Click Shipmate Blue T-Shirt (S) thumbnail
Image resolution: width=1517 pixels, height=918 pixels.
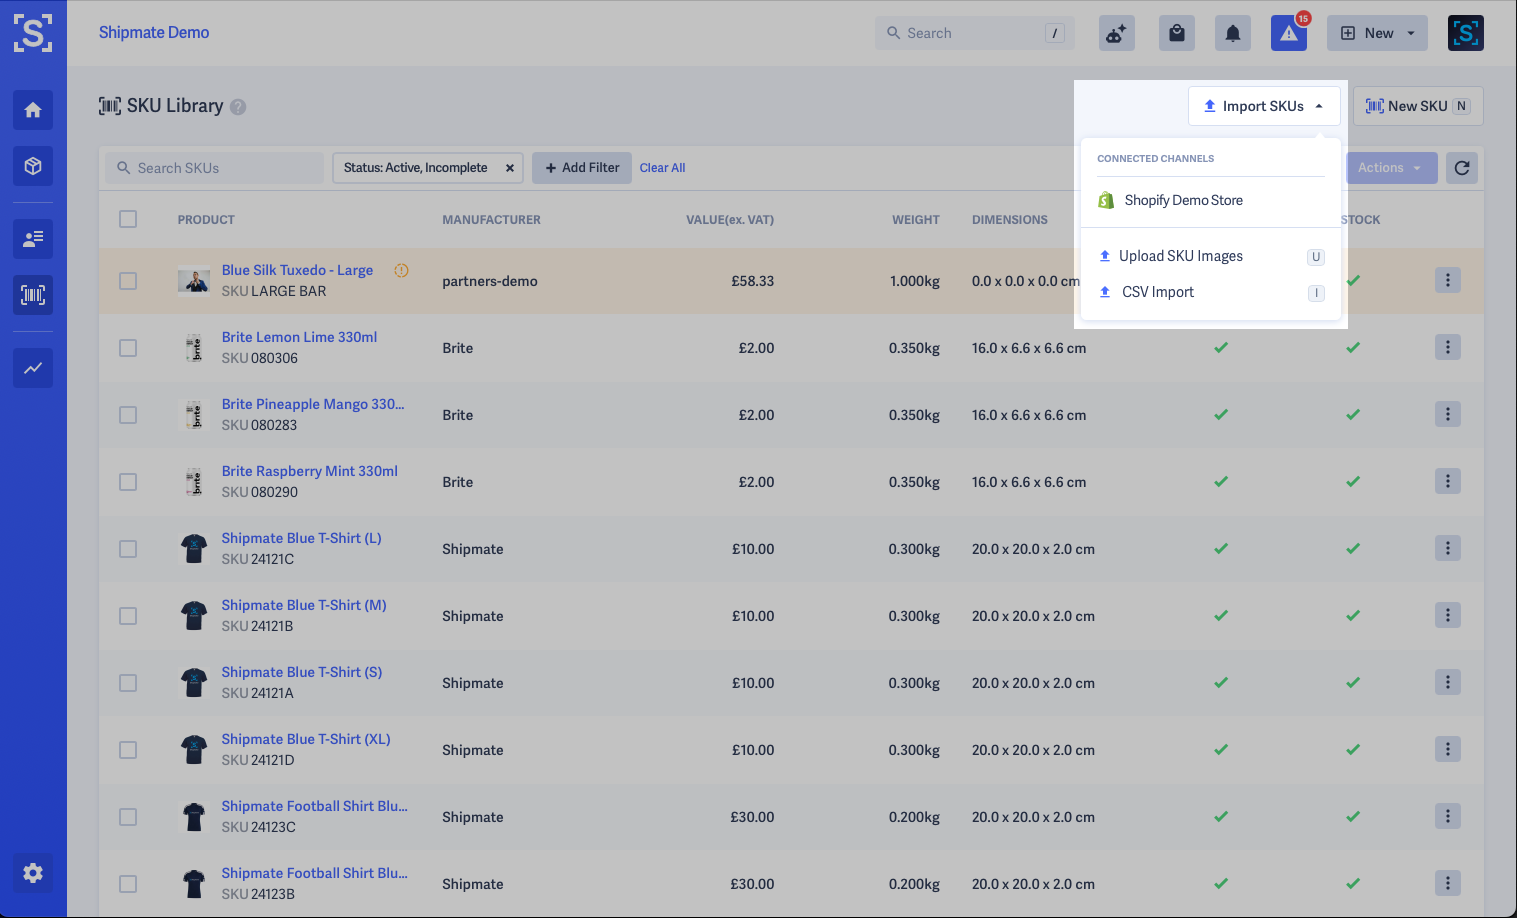point(194,683)
